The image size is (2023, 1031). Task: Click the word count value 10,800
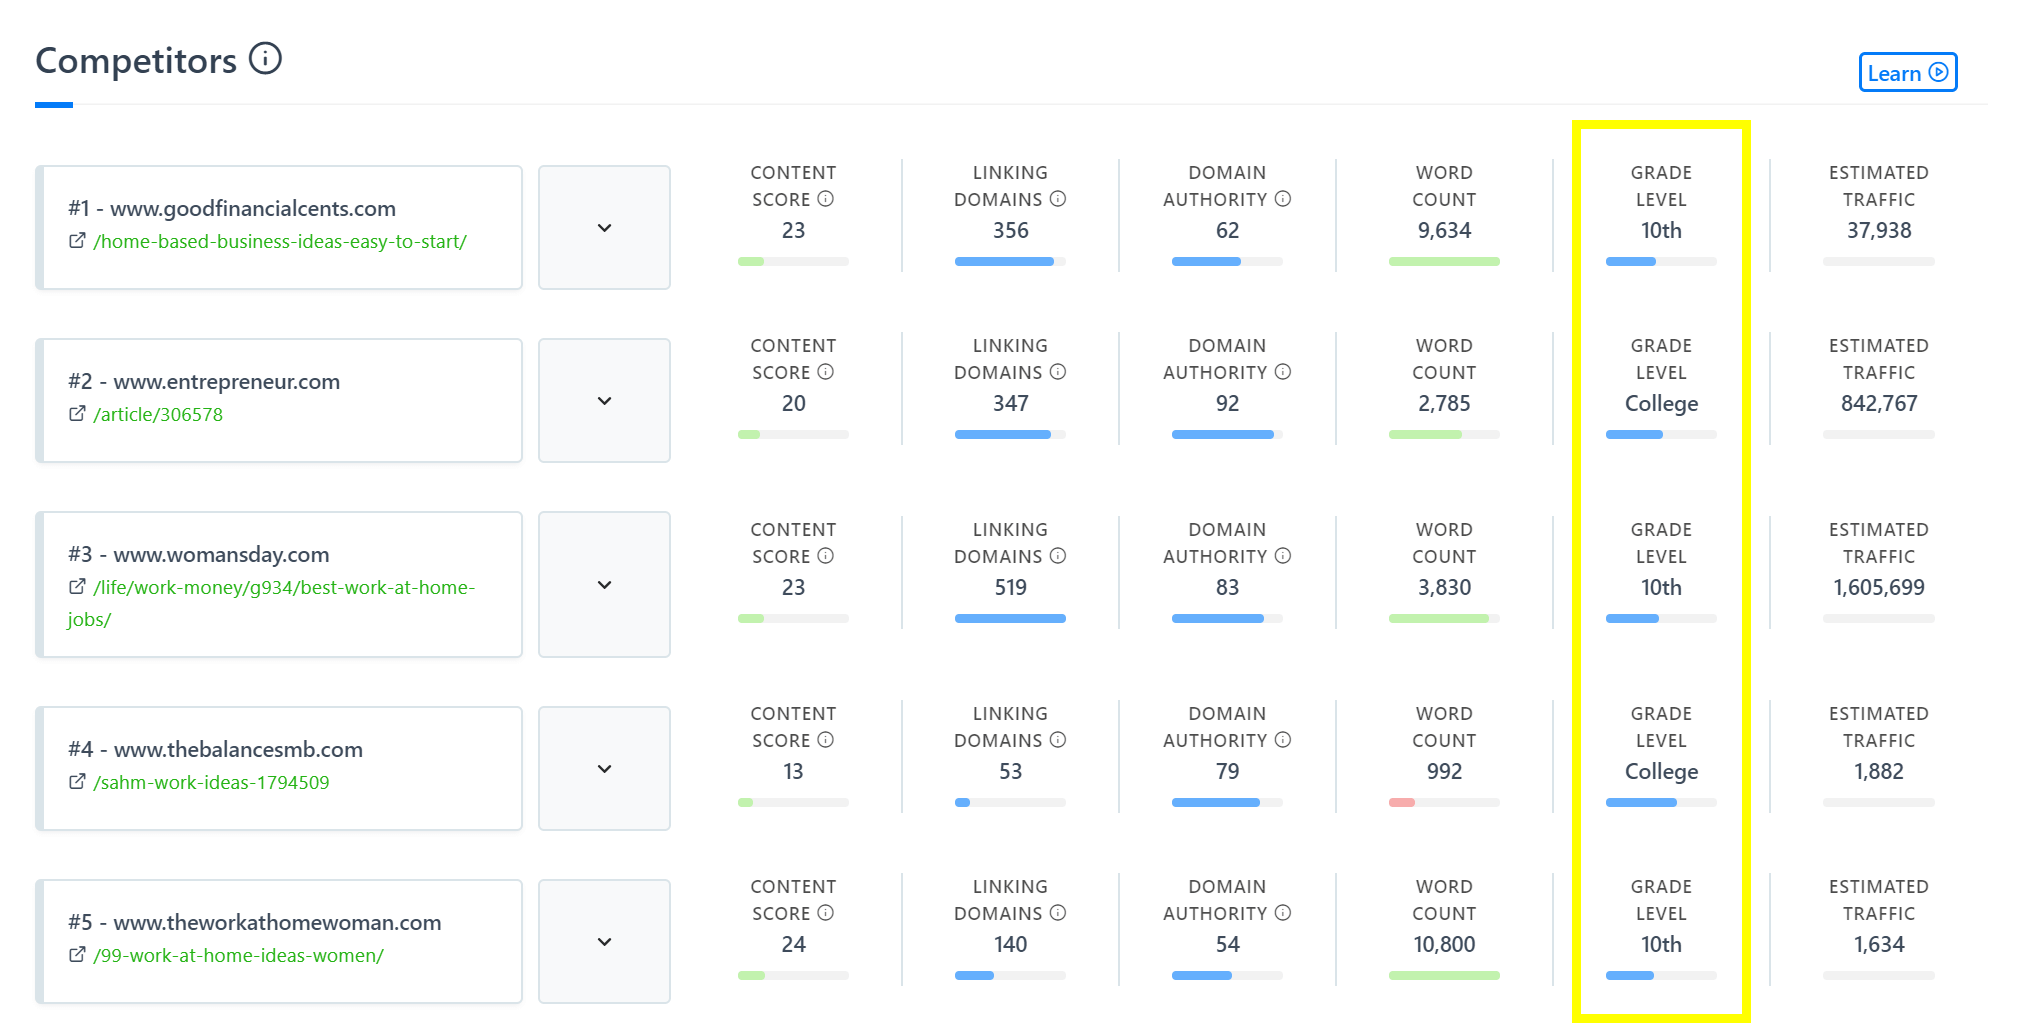pyautogui.click(x=1444, y=945)
